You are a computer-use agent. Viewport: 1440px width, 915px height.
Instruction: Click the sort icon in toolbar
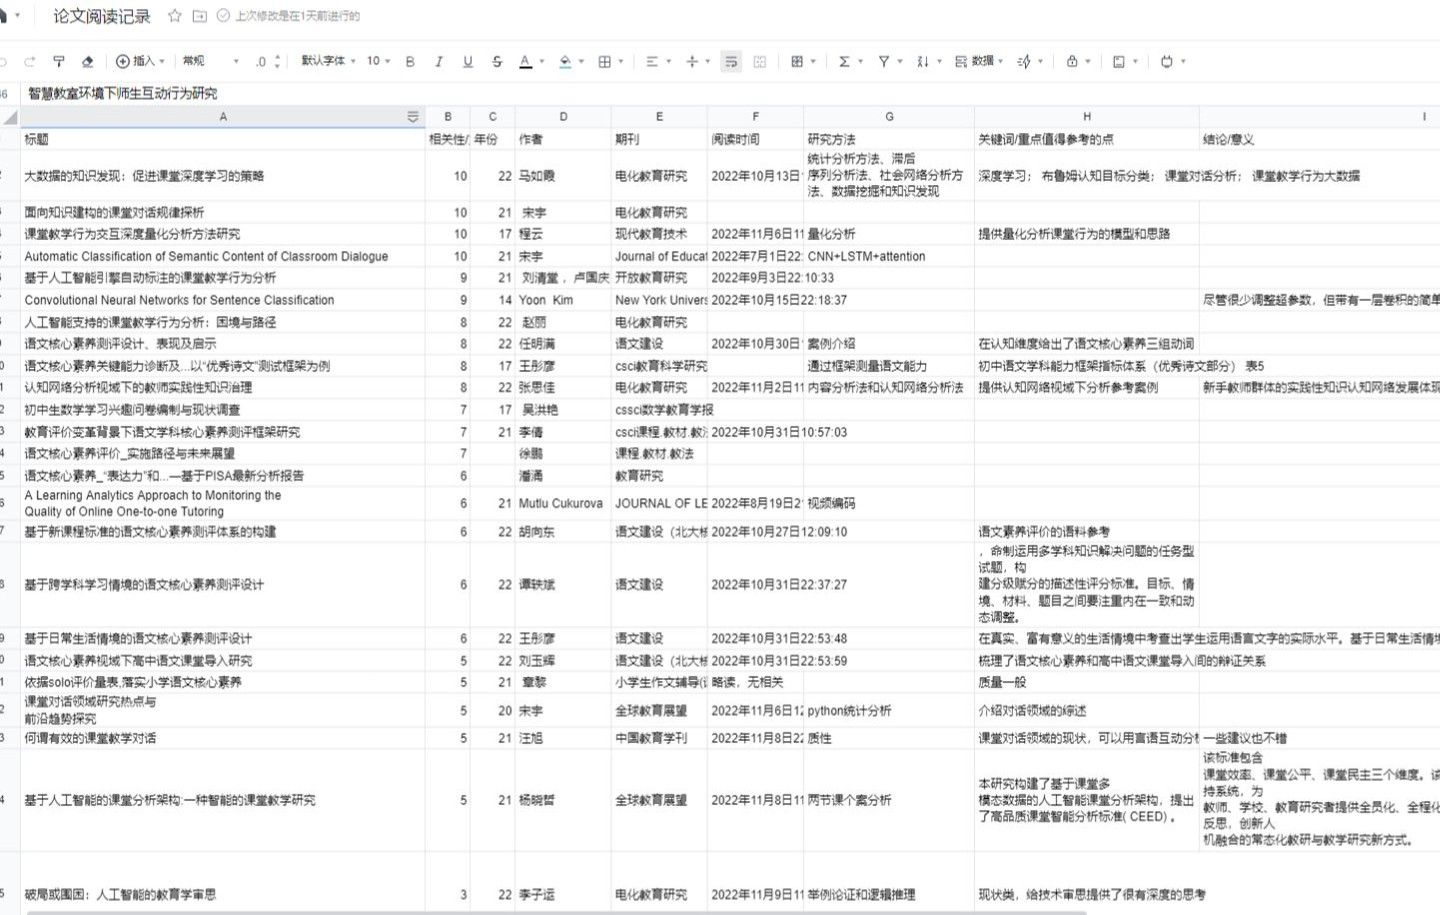click(x=922, y=61)
